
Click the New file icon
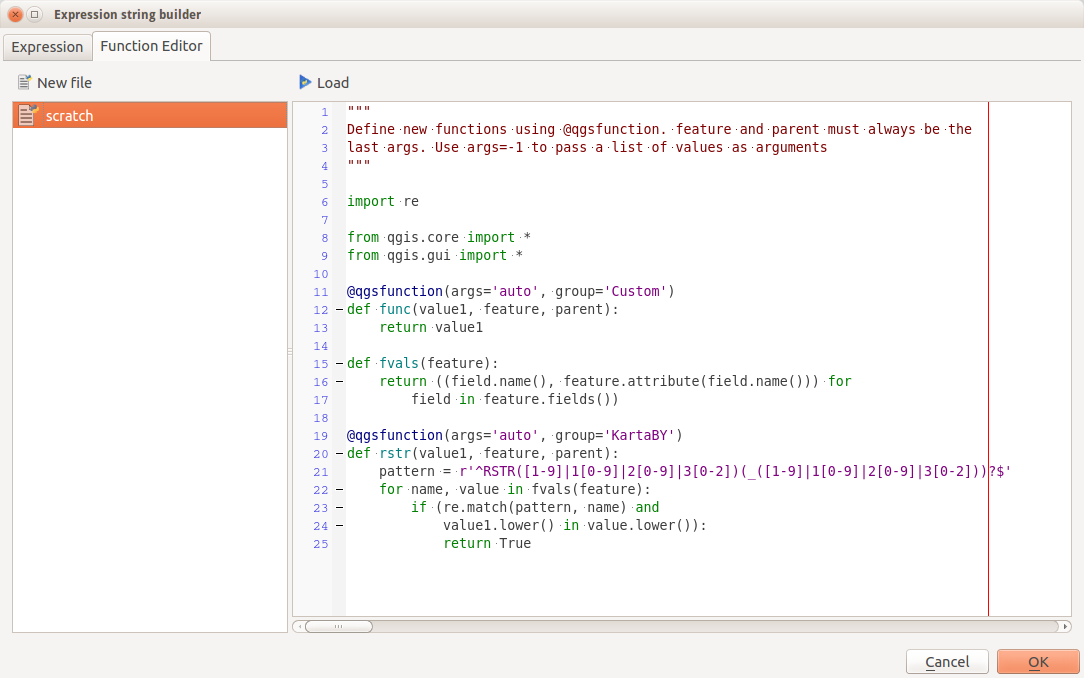click(x=25, y=82)
